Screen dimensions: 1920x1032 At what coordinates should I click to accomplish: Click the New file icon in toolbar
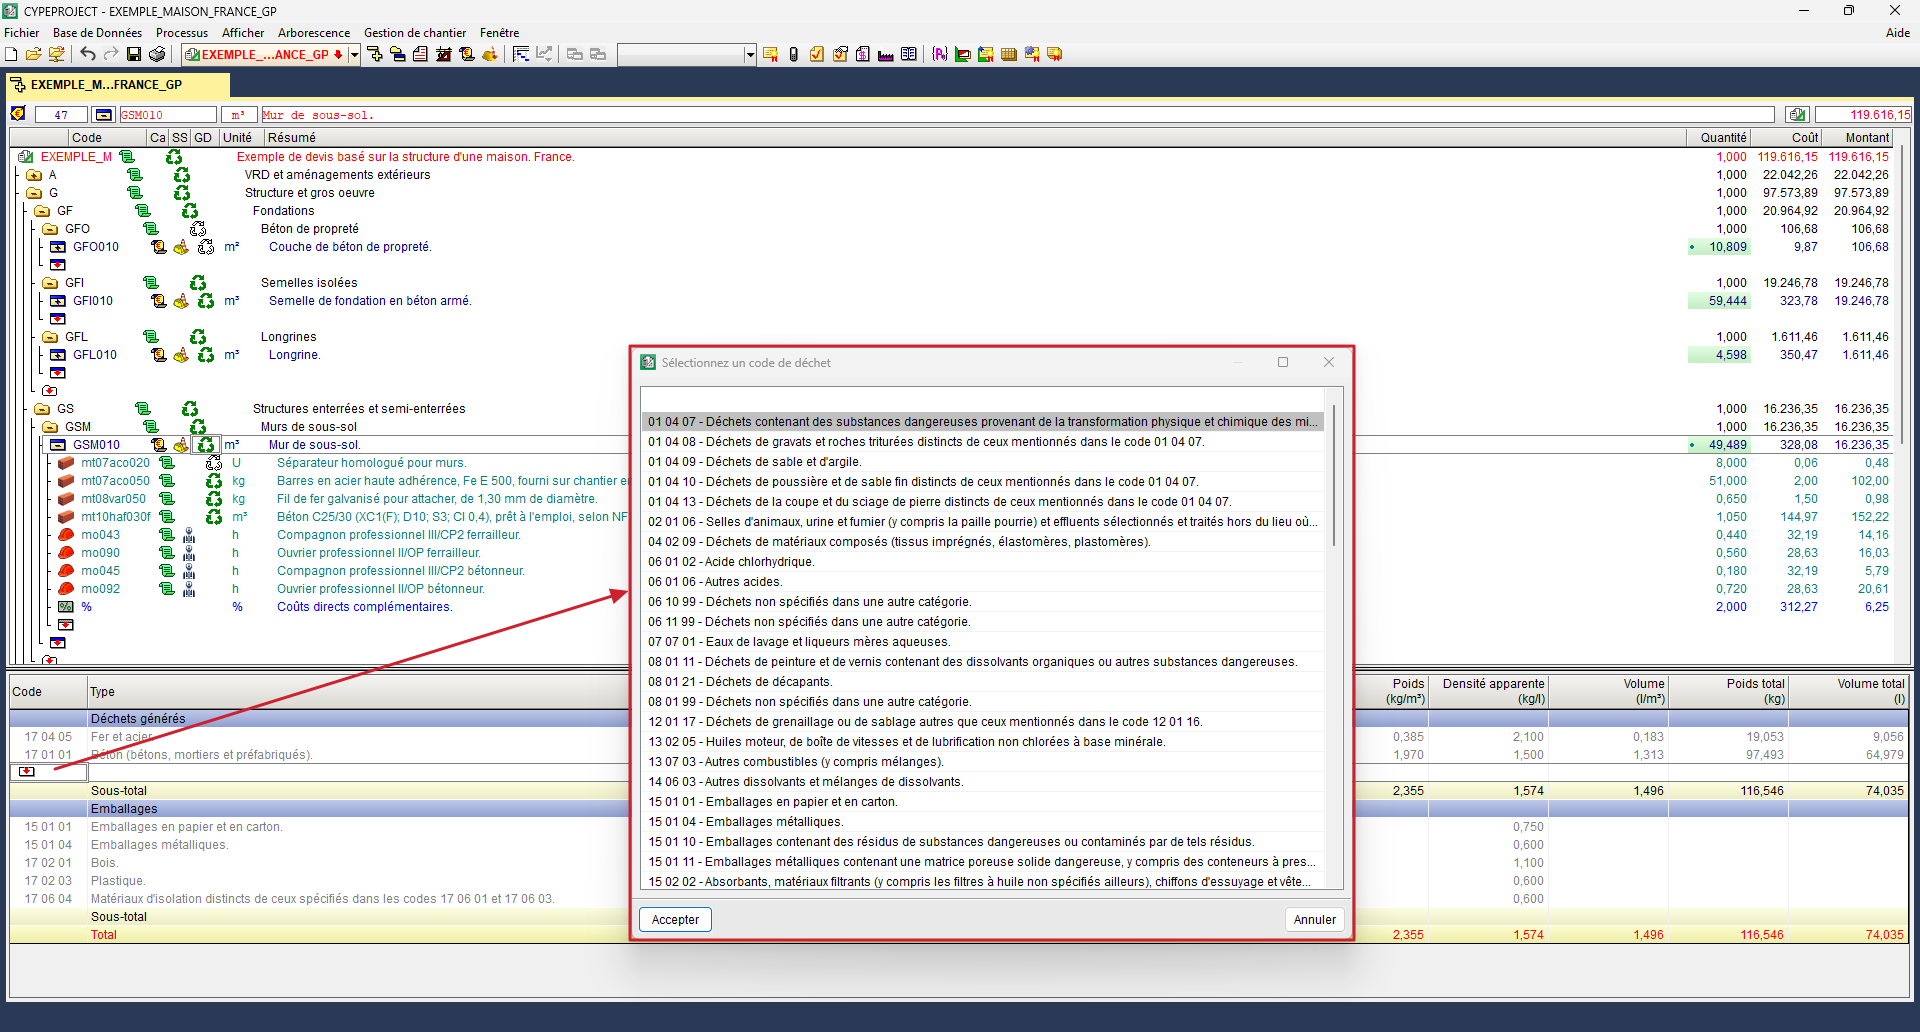pos(11,54)
